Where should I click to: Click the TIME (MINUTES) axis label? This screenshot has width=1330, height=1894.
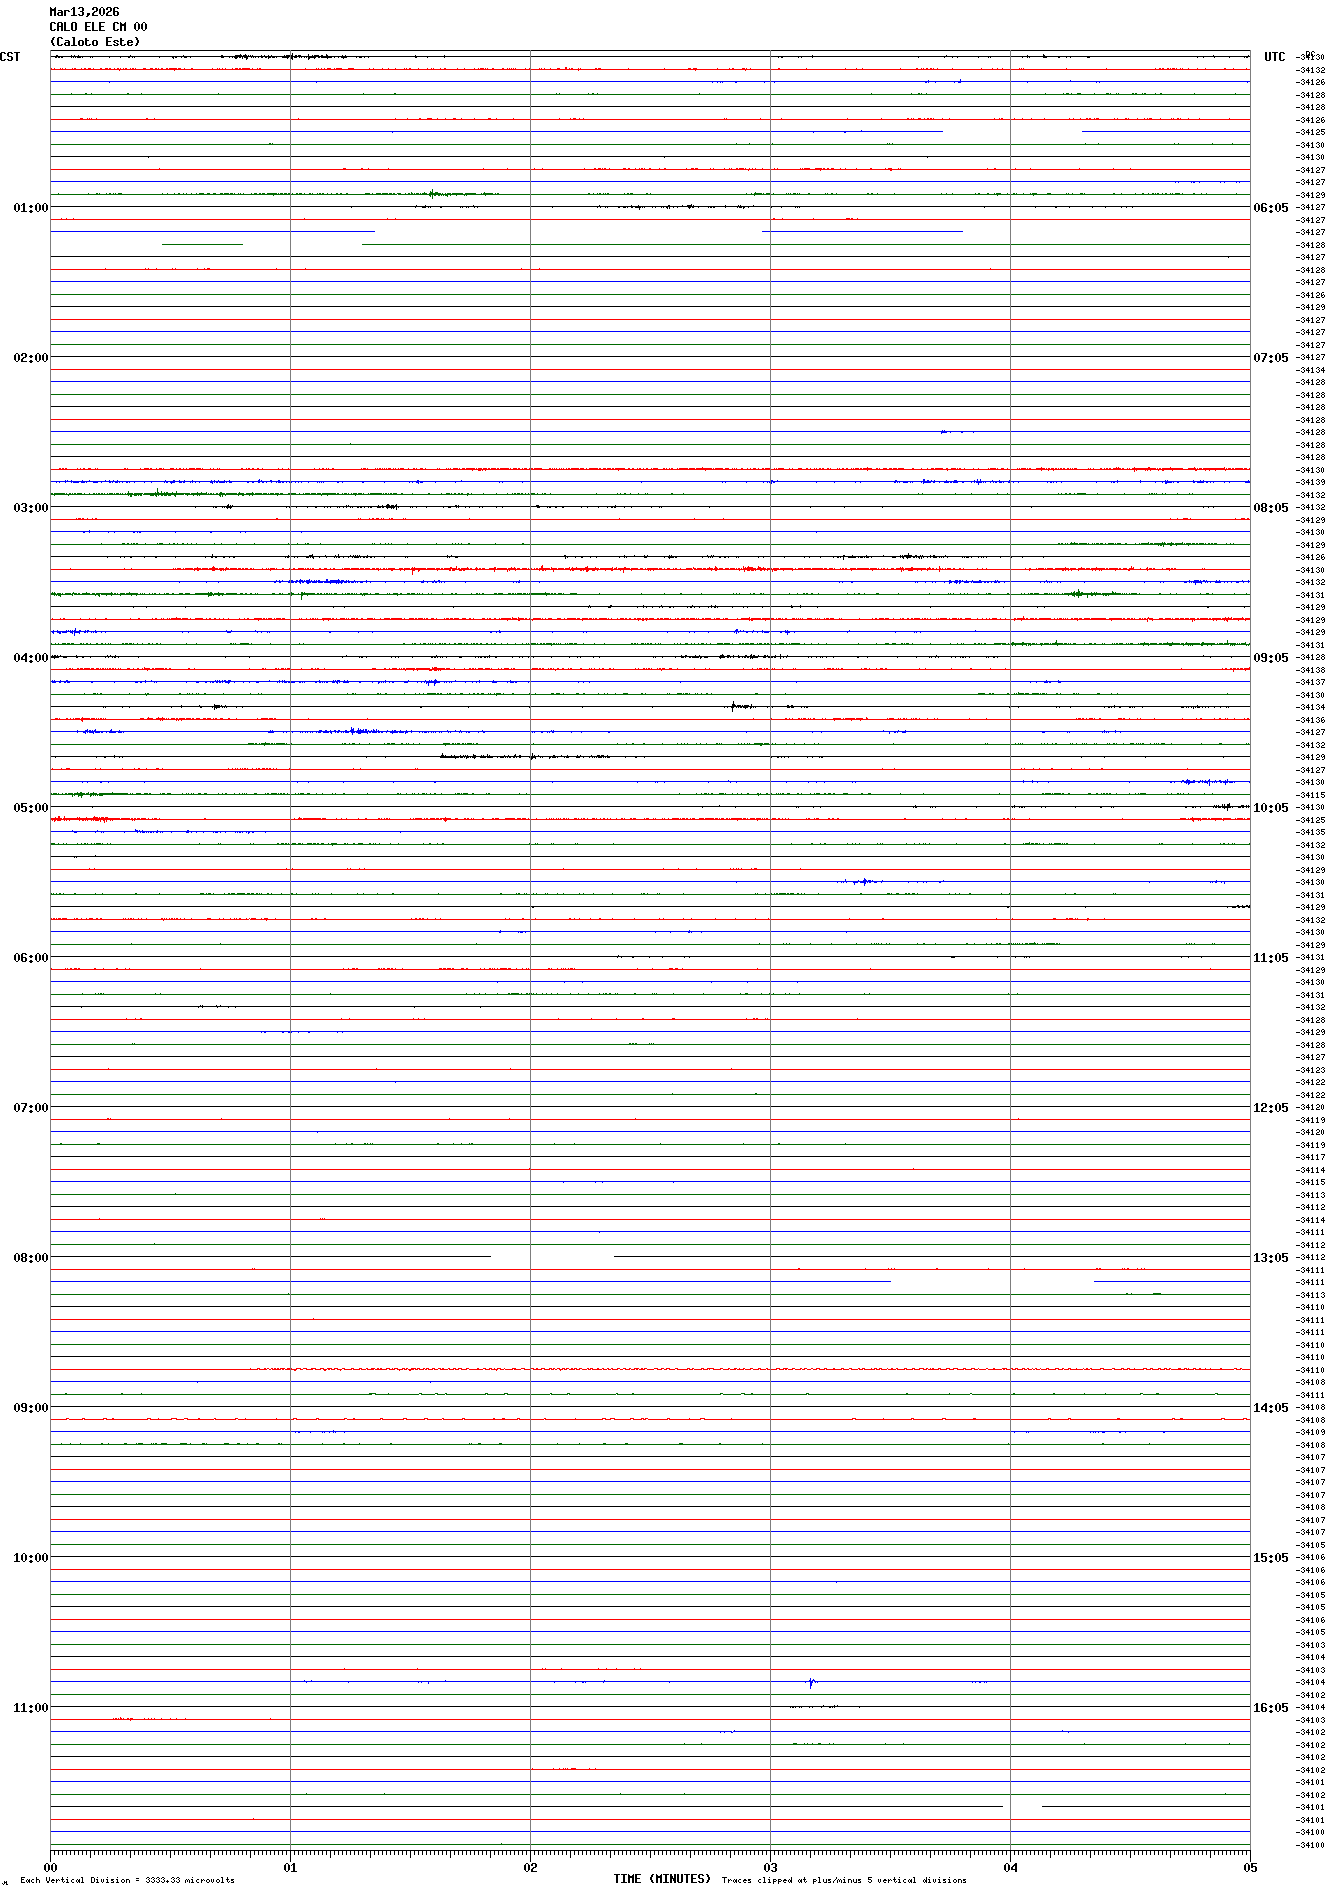[662, 1879]
